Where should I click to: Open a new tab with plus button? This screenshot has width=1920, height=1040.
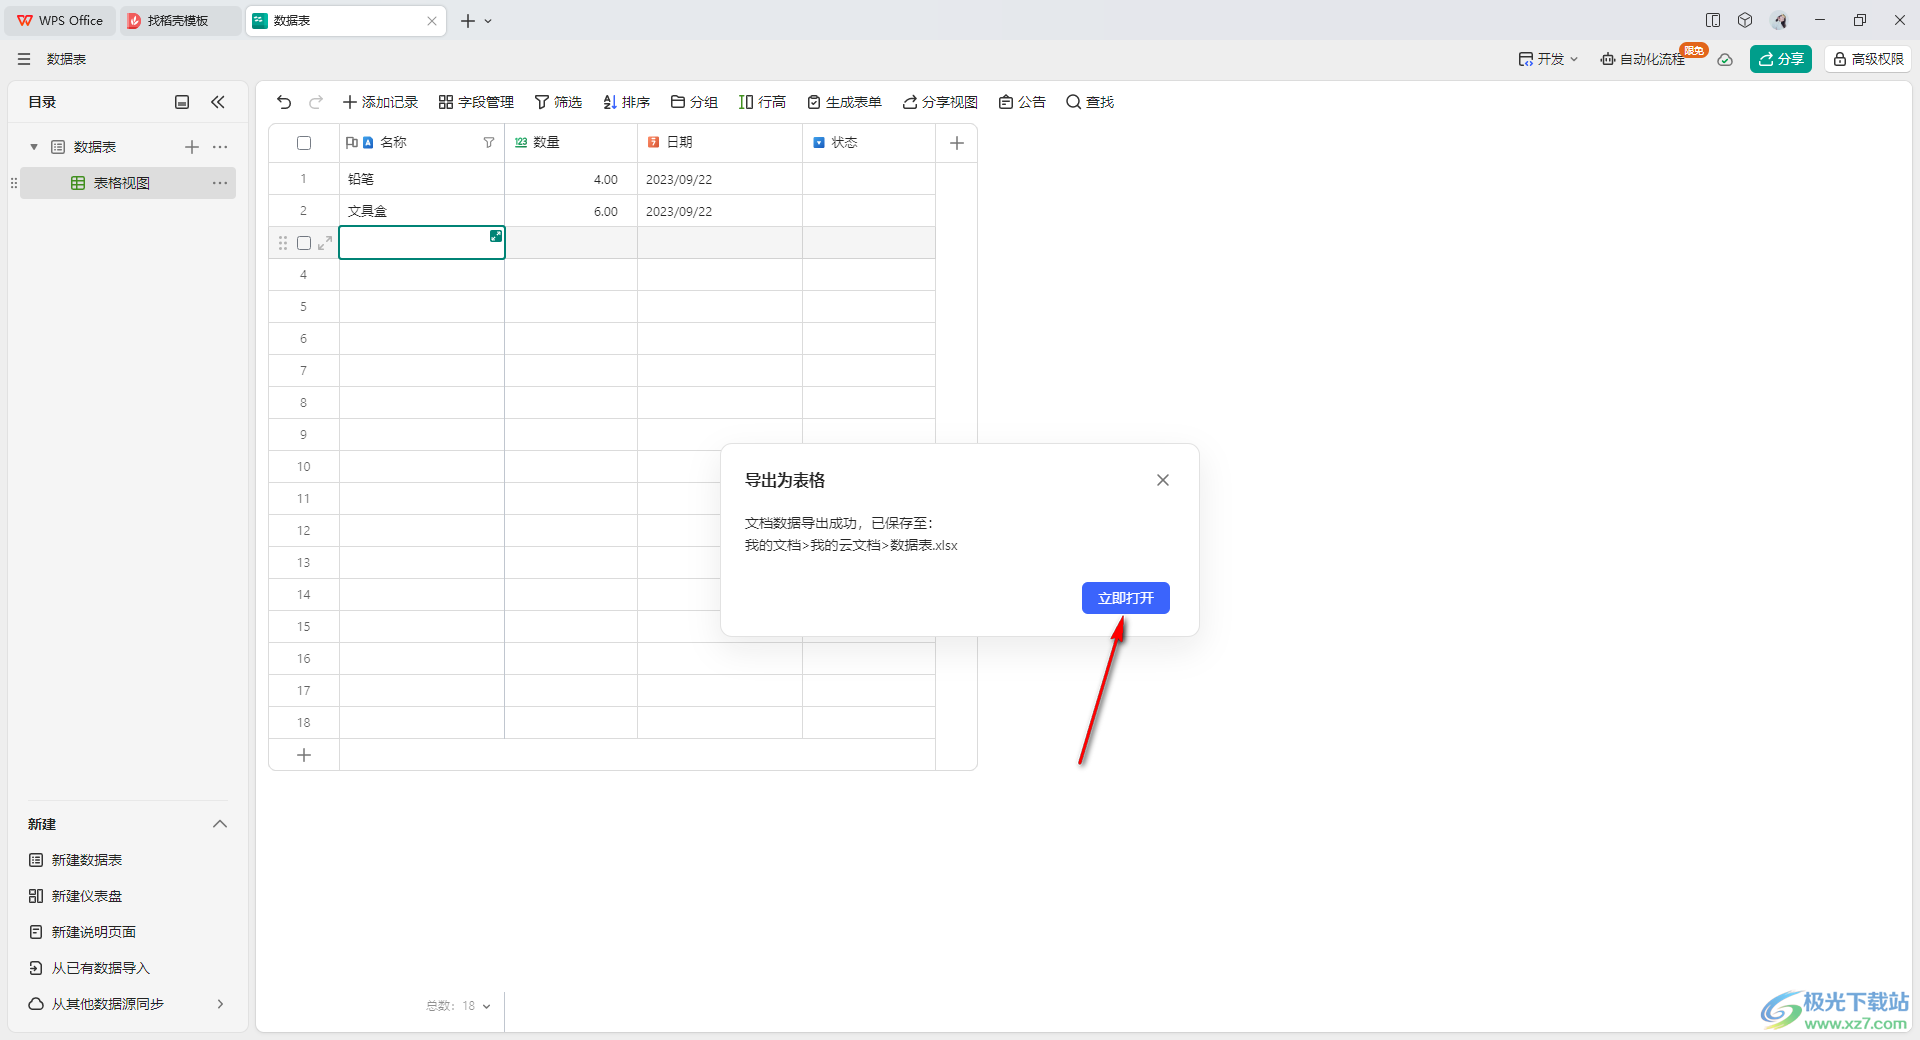[x=467, y=21]
